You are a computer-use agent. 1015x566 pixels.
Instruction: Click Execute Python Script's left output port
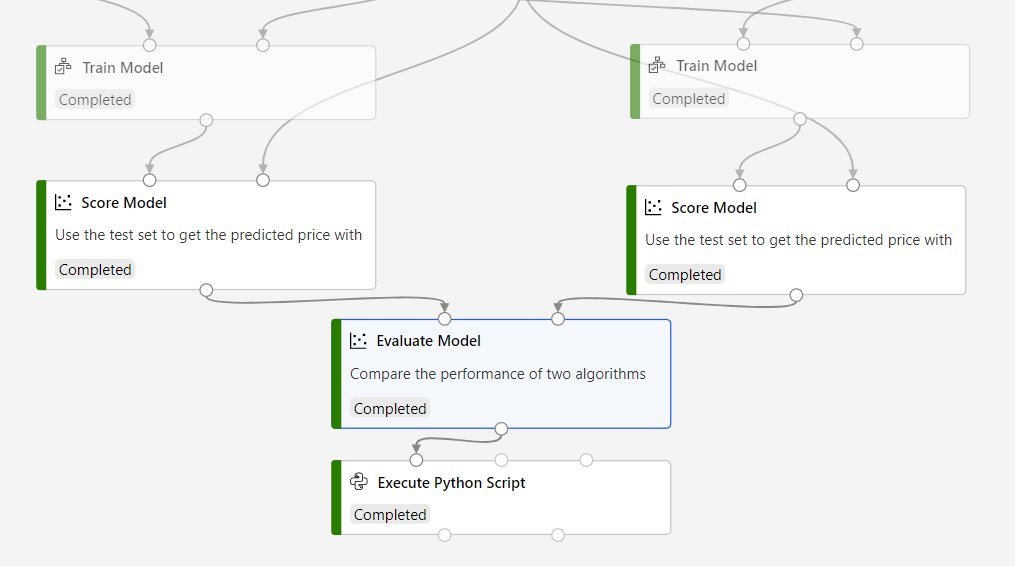point(445,535)
